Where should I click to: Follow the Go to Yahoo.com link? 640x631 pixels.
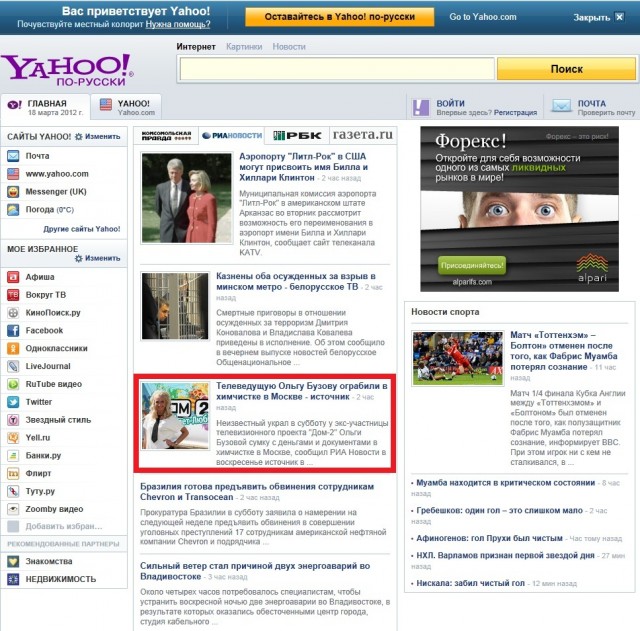coord(483,17)
